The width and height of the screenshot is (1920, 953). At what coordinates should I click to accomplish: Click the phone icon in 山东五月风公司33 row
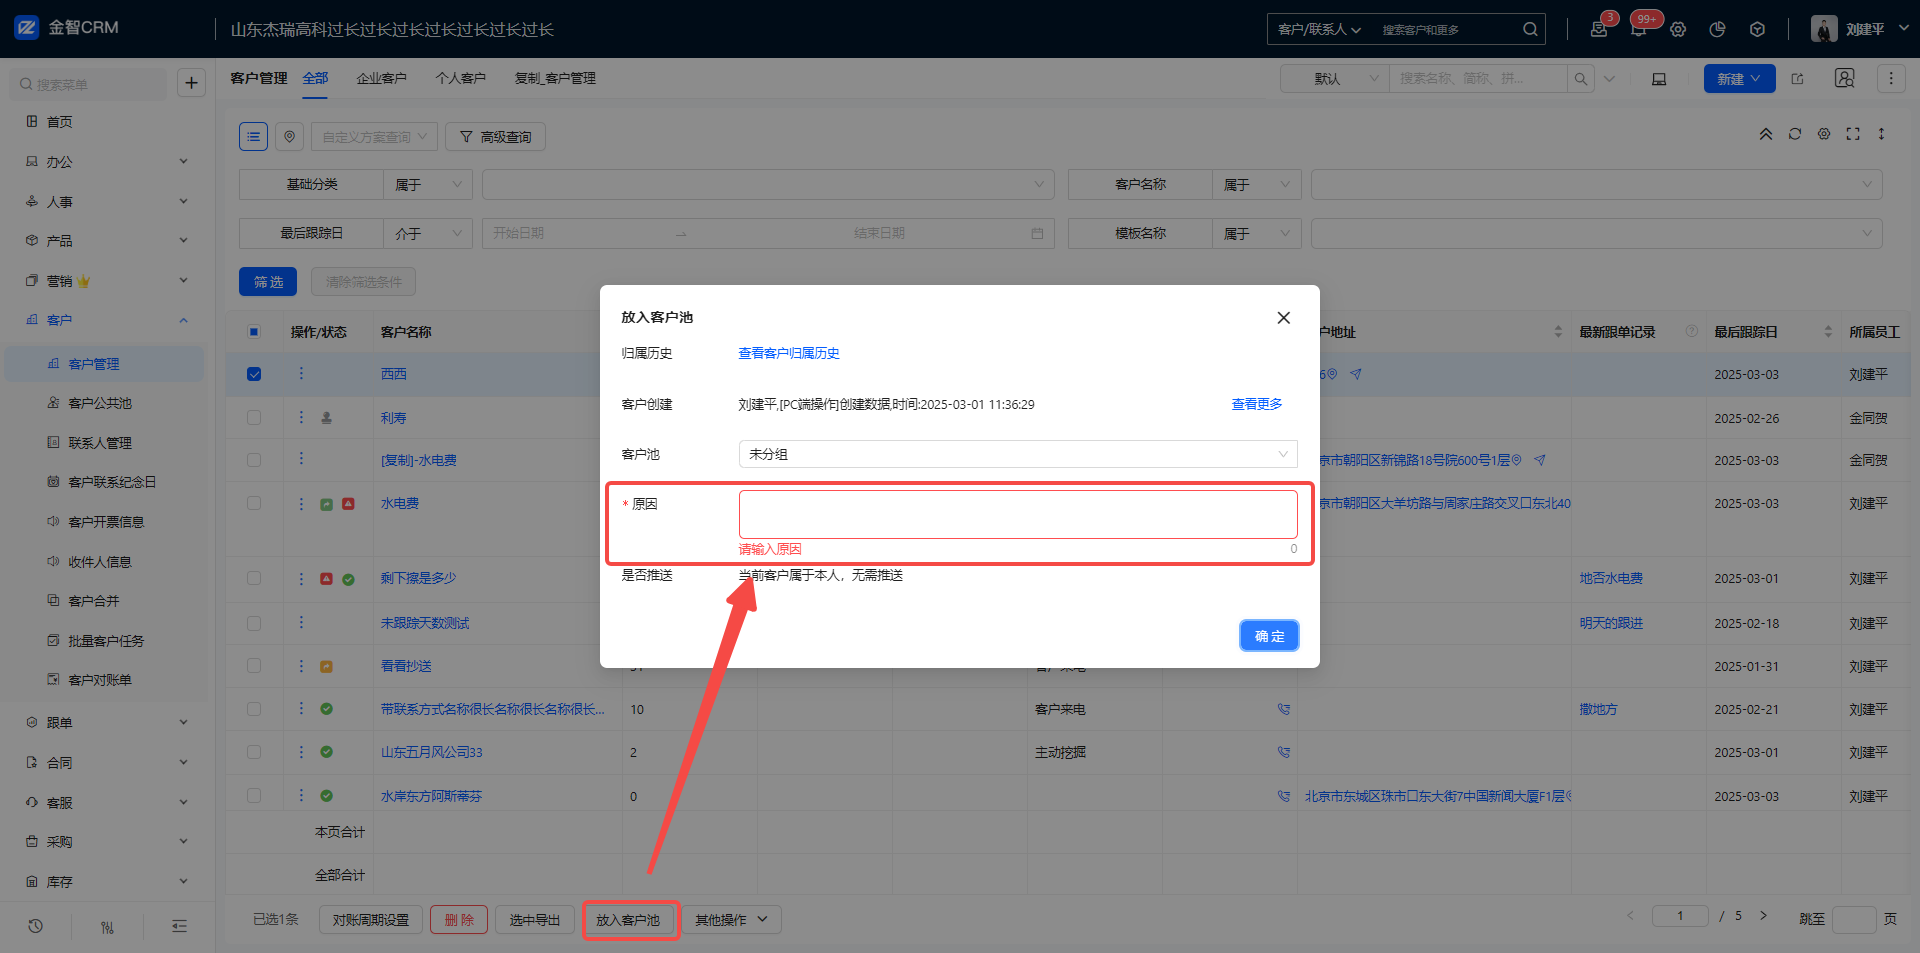tap(1283, 752)
